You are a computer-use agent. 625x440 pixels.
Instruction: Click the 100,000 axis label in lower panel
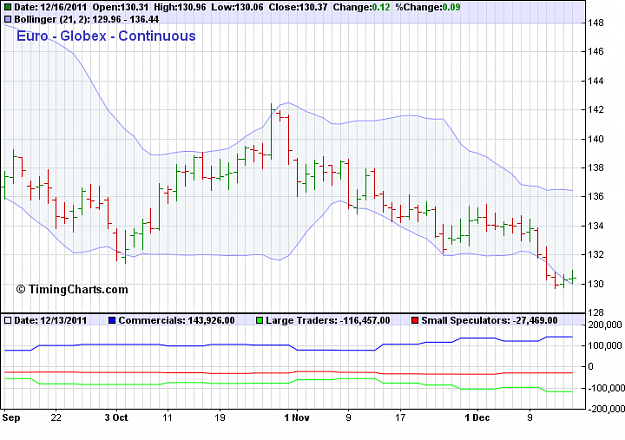[605, 346]
